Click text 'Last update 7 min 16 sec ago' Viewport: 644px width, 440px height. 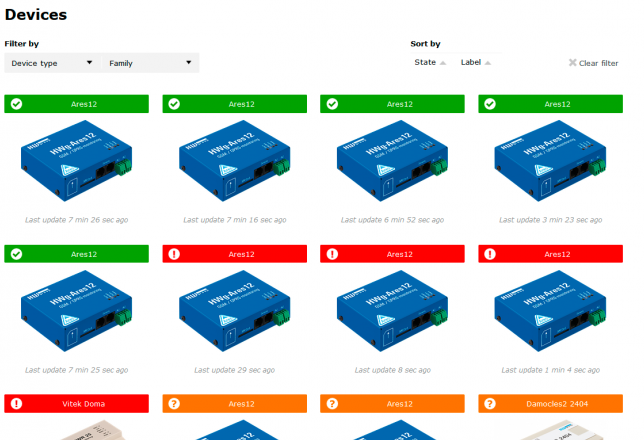235,220
